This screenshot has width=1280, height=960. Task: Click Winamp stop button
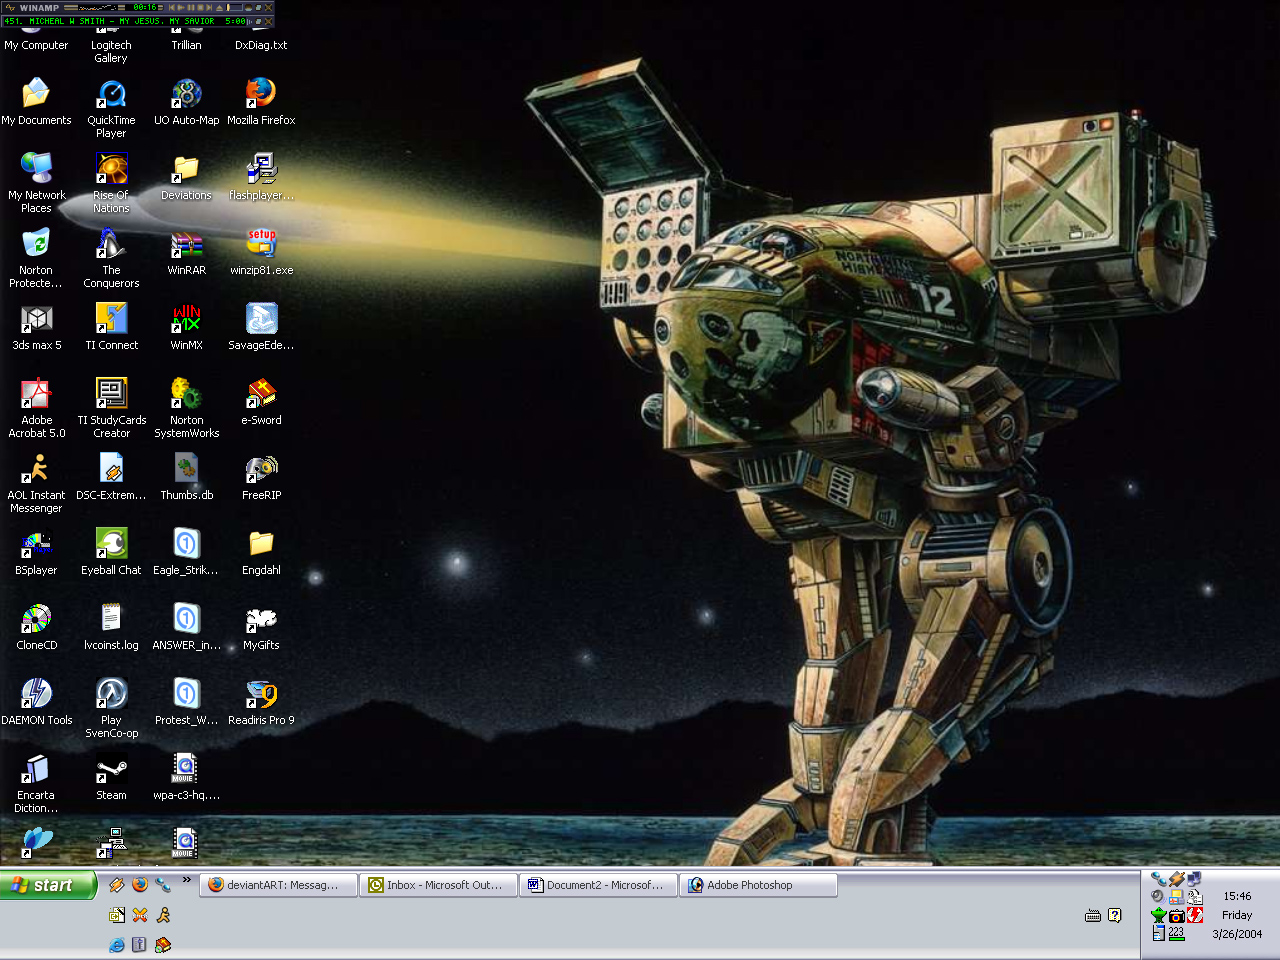point(200,8)
